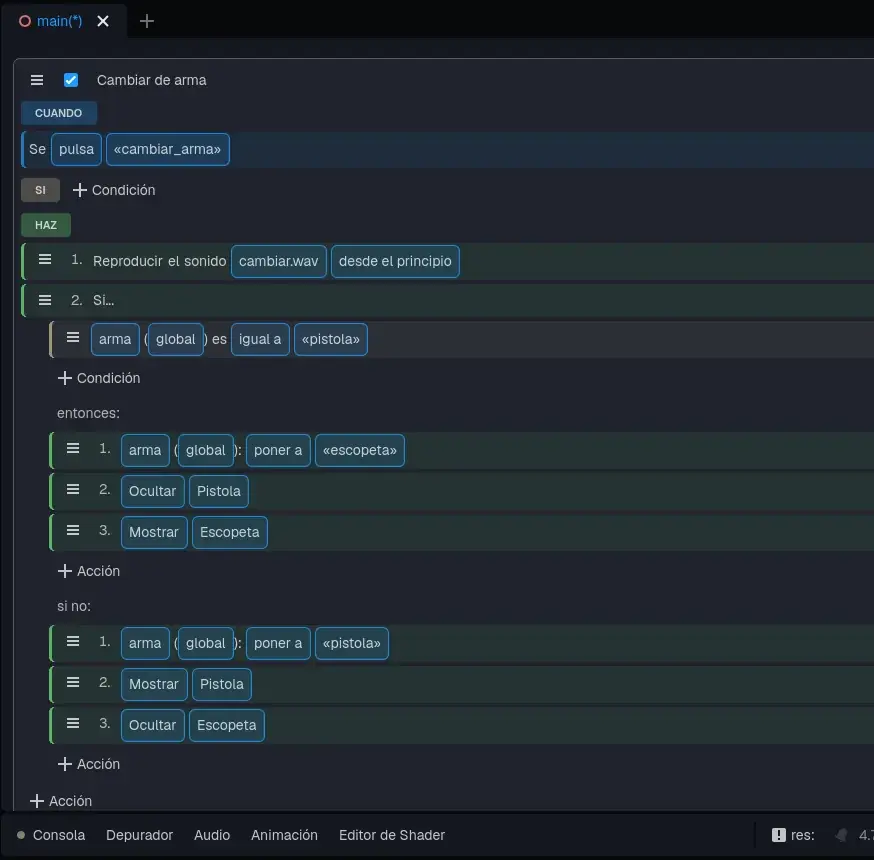The width and height of the screenshot is (874, 860).
Task: Add a new tab with plus button
Action: [147, 21]
